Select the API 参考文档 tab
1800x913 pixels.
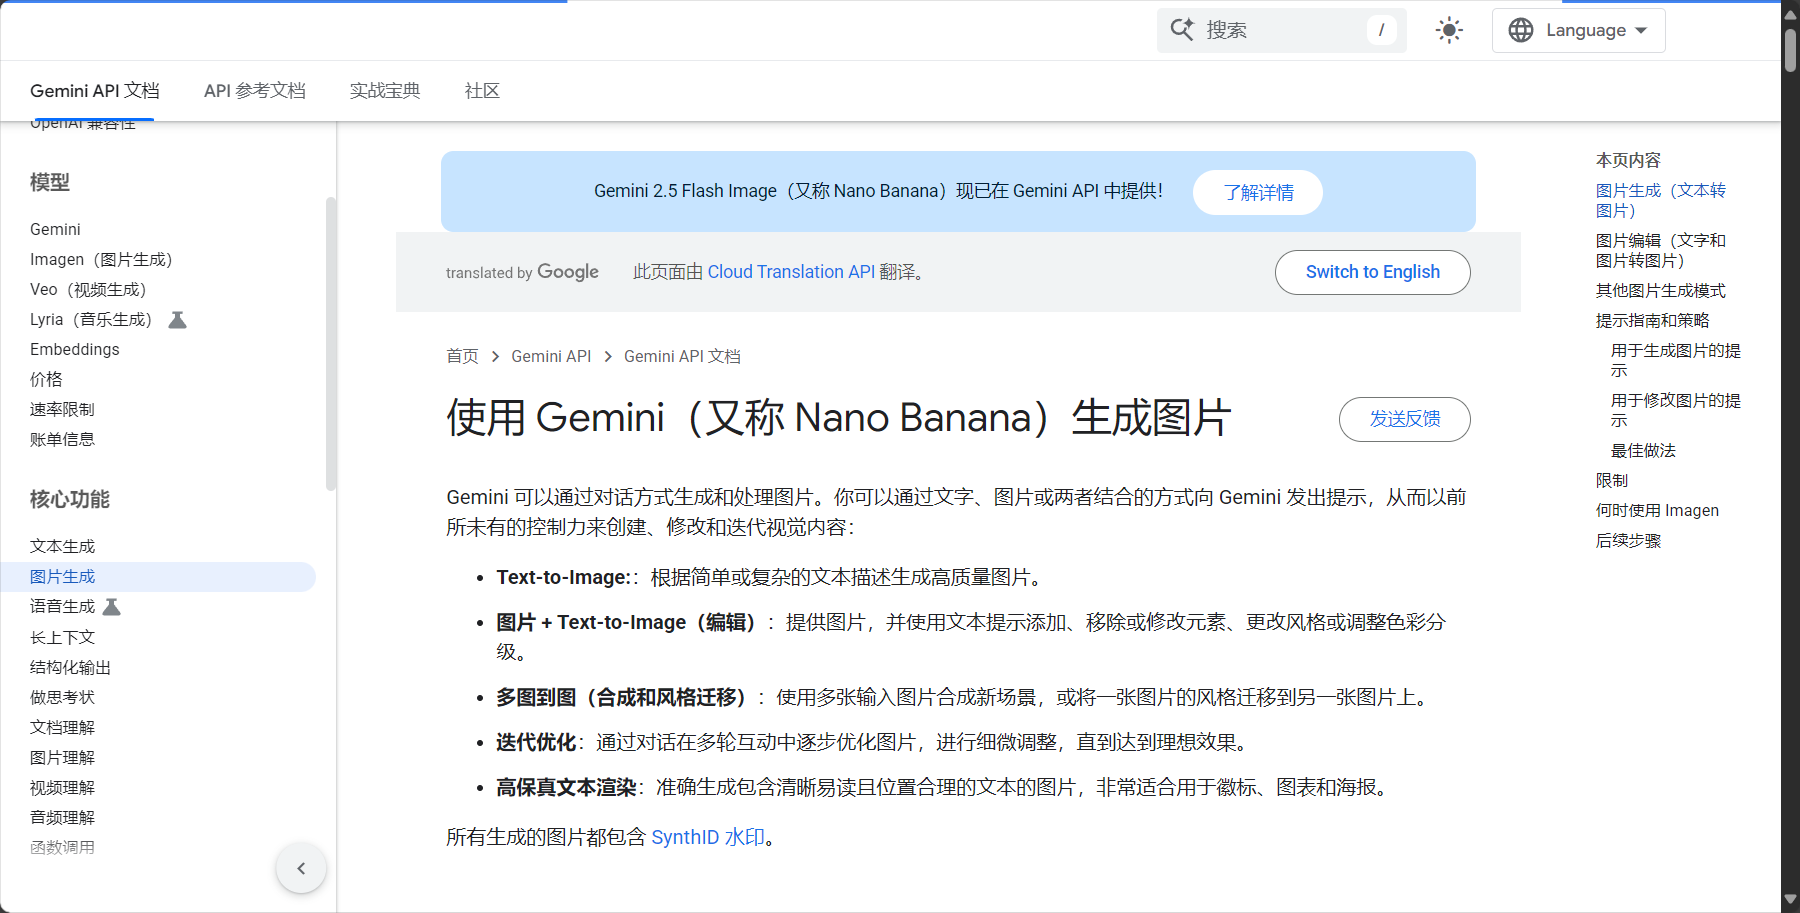(x=255, y=91)
